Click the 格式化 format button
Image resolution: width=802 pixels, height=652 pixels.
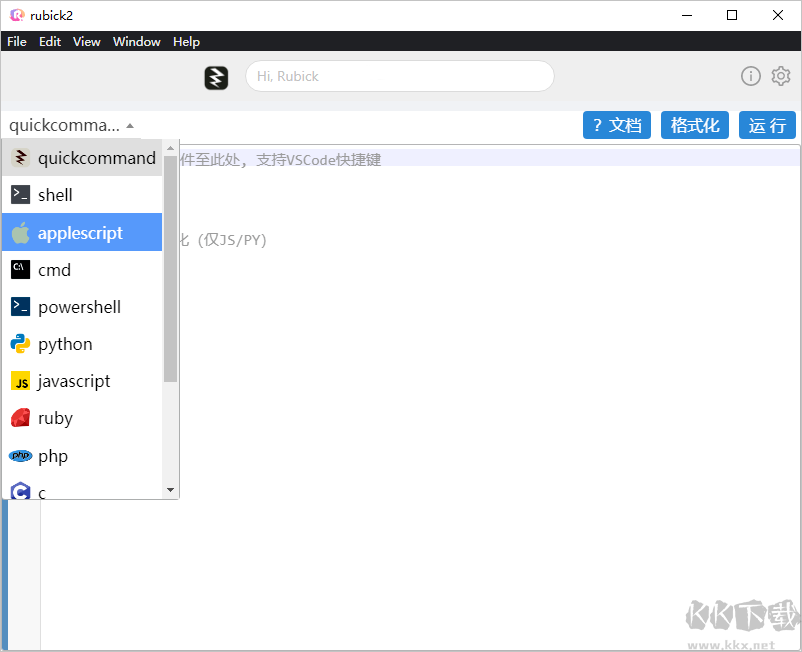[695, 125]
